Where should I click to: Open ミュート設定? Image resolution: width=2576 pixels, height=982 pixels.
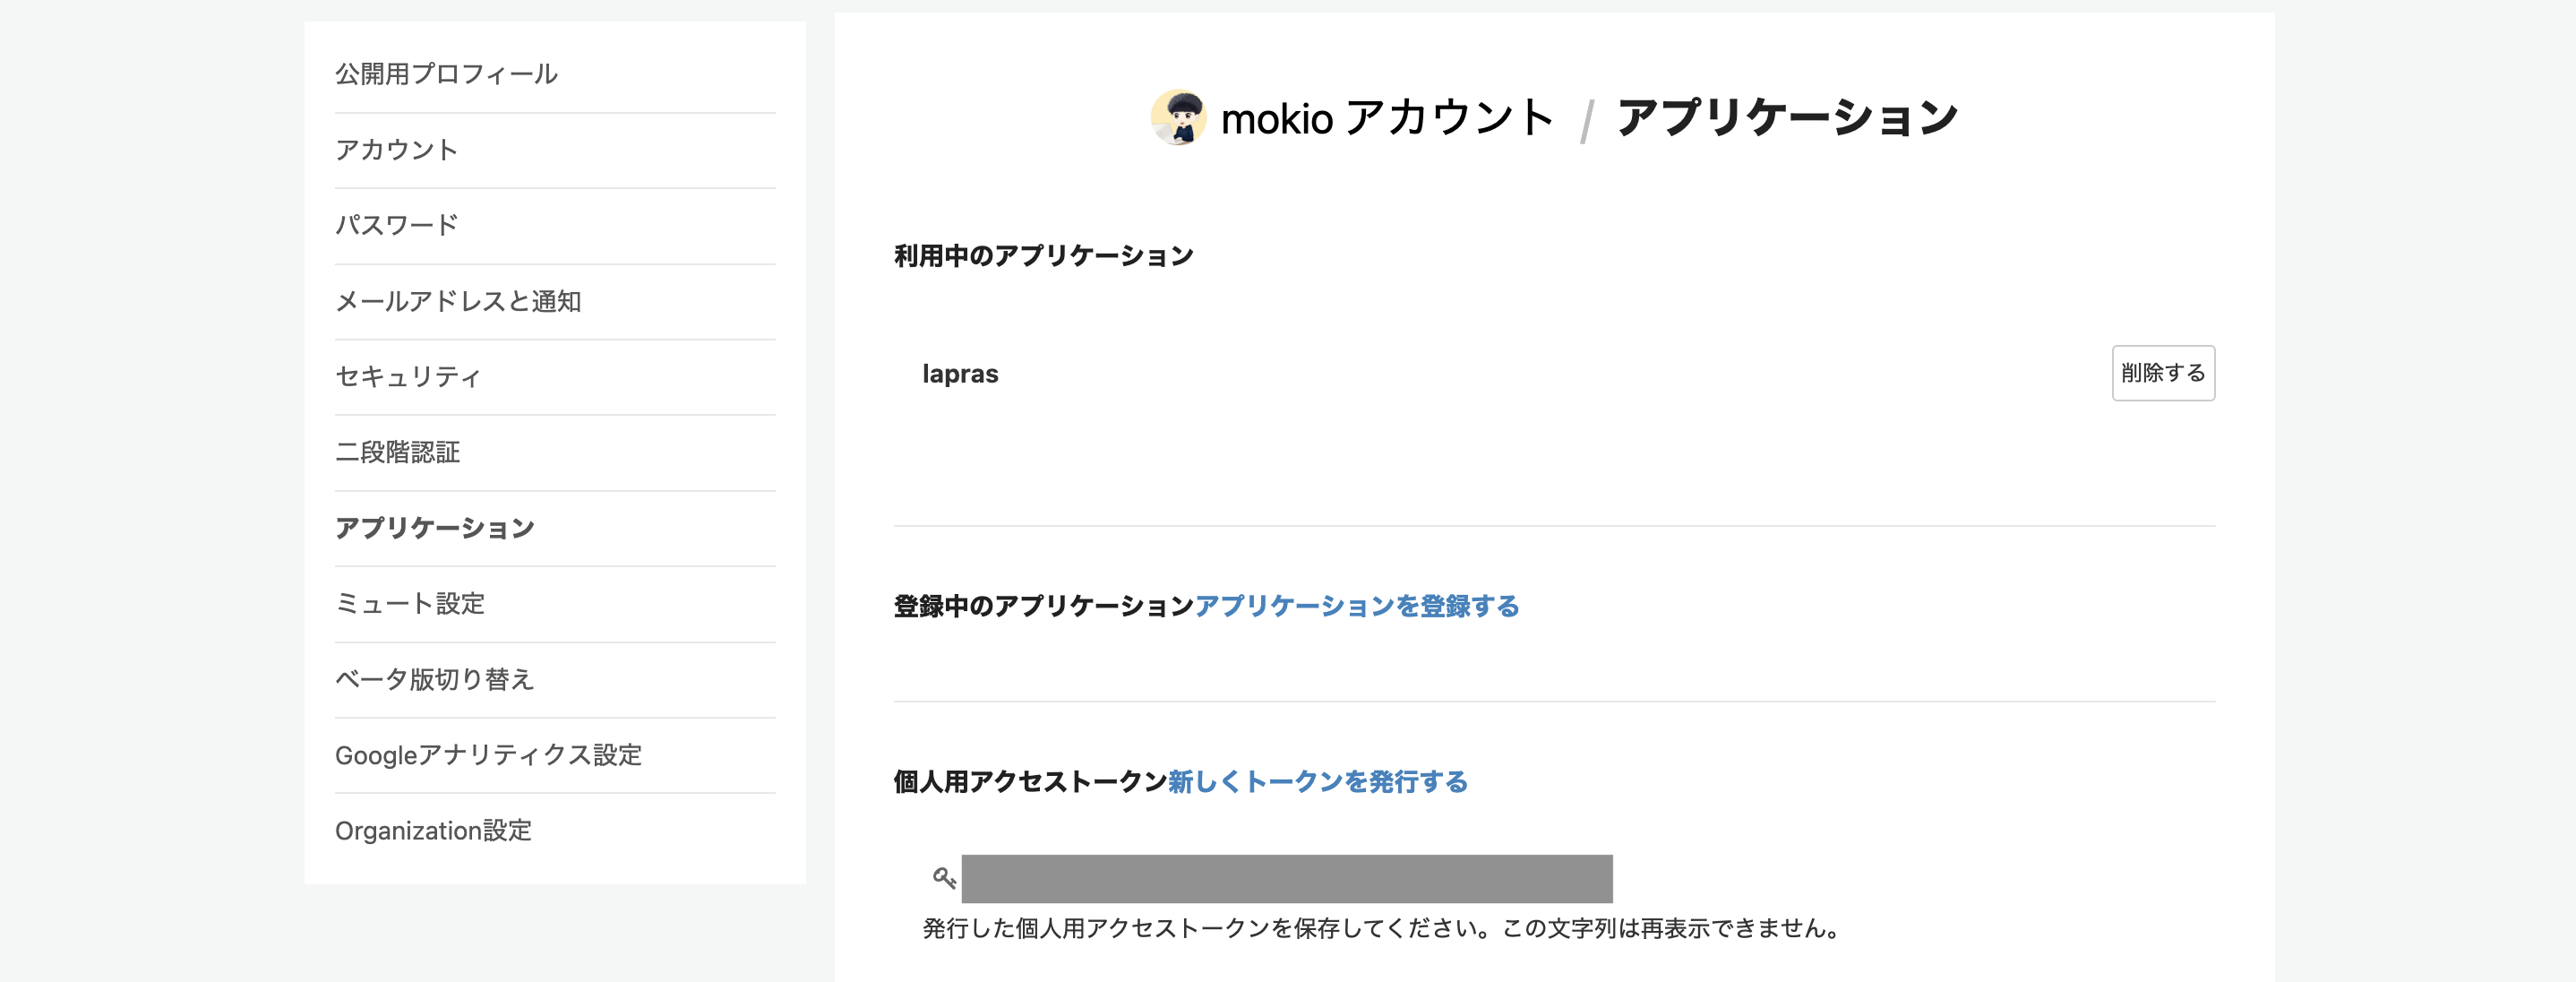pyautogui.click(x=410, y=604)
